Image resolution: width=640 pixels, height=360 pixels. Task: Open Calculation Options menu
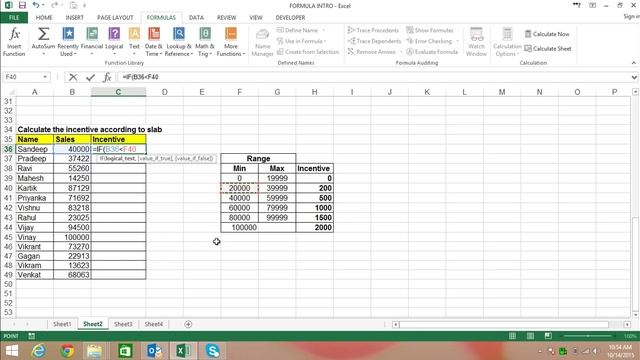coord(507,42)
